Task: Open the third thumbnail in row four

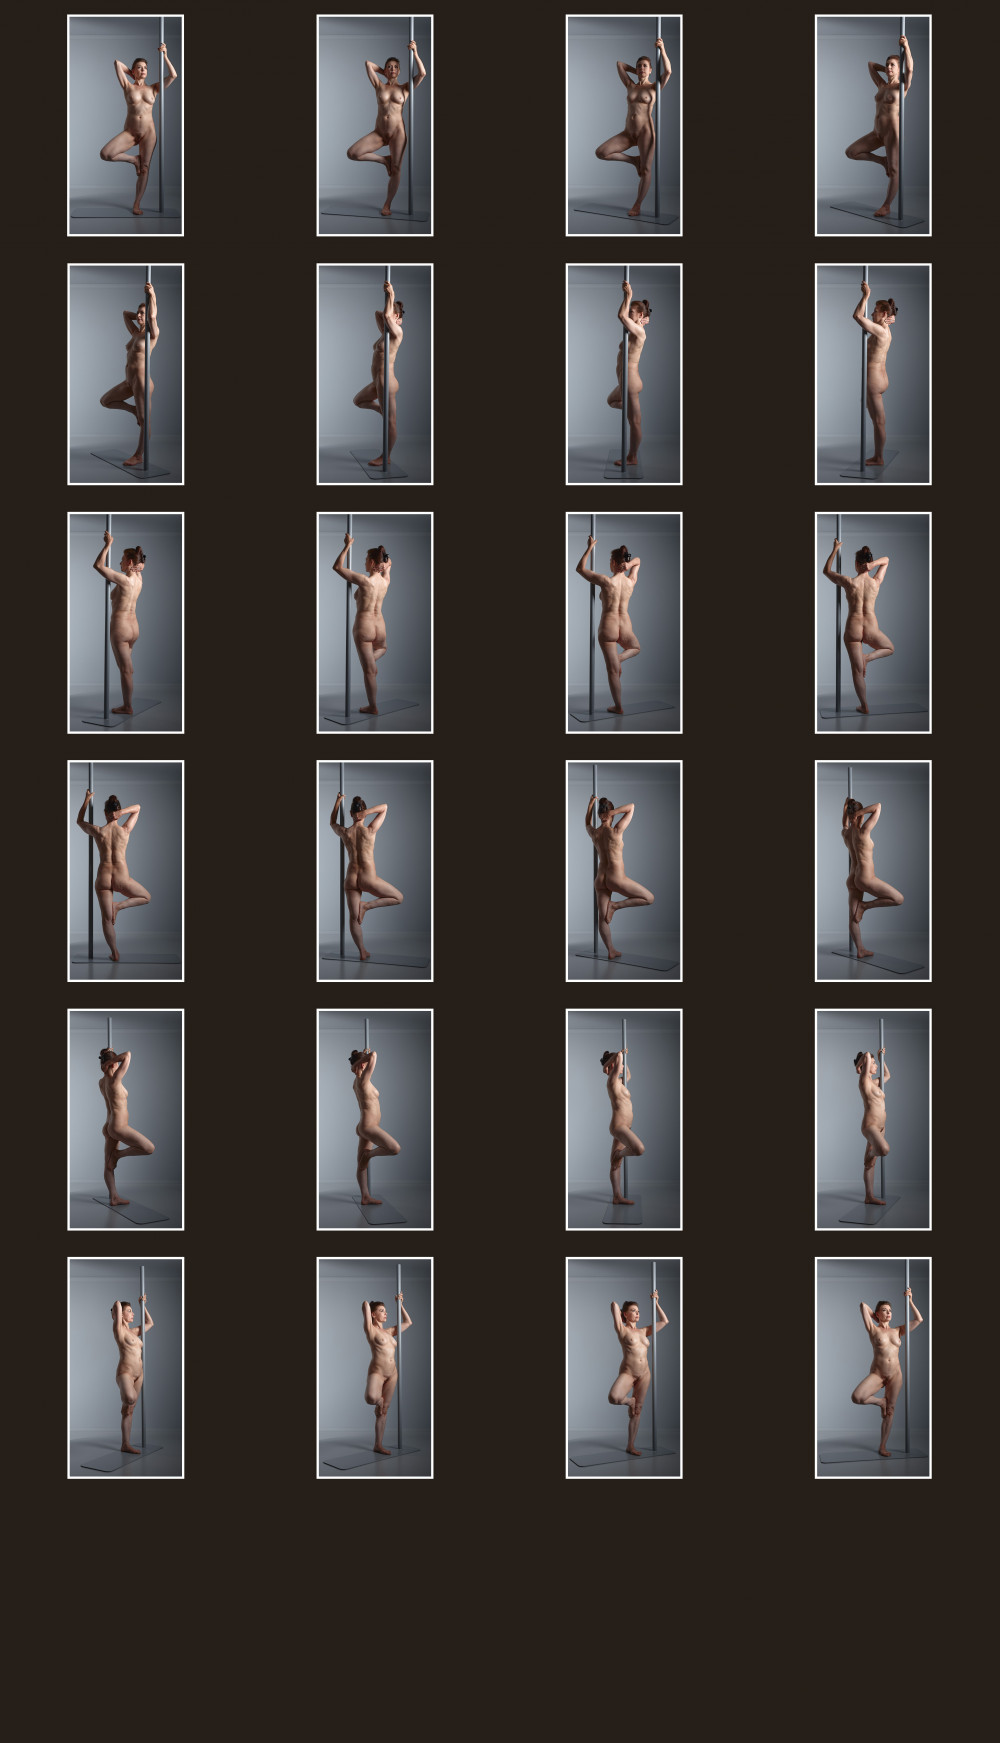Action: 624,871
